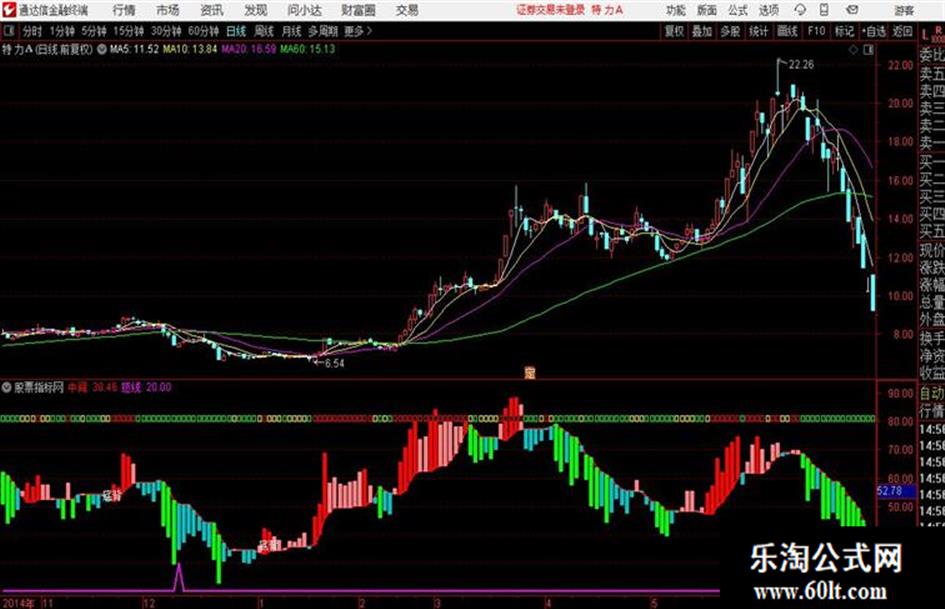The image size is (945, 609).
Task: Open the 问小达 menu
Action: tap(304, 10)
